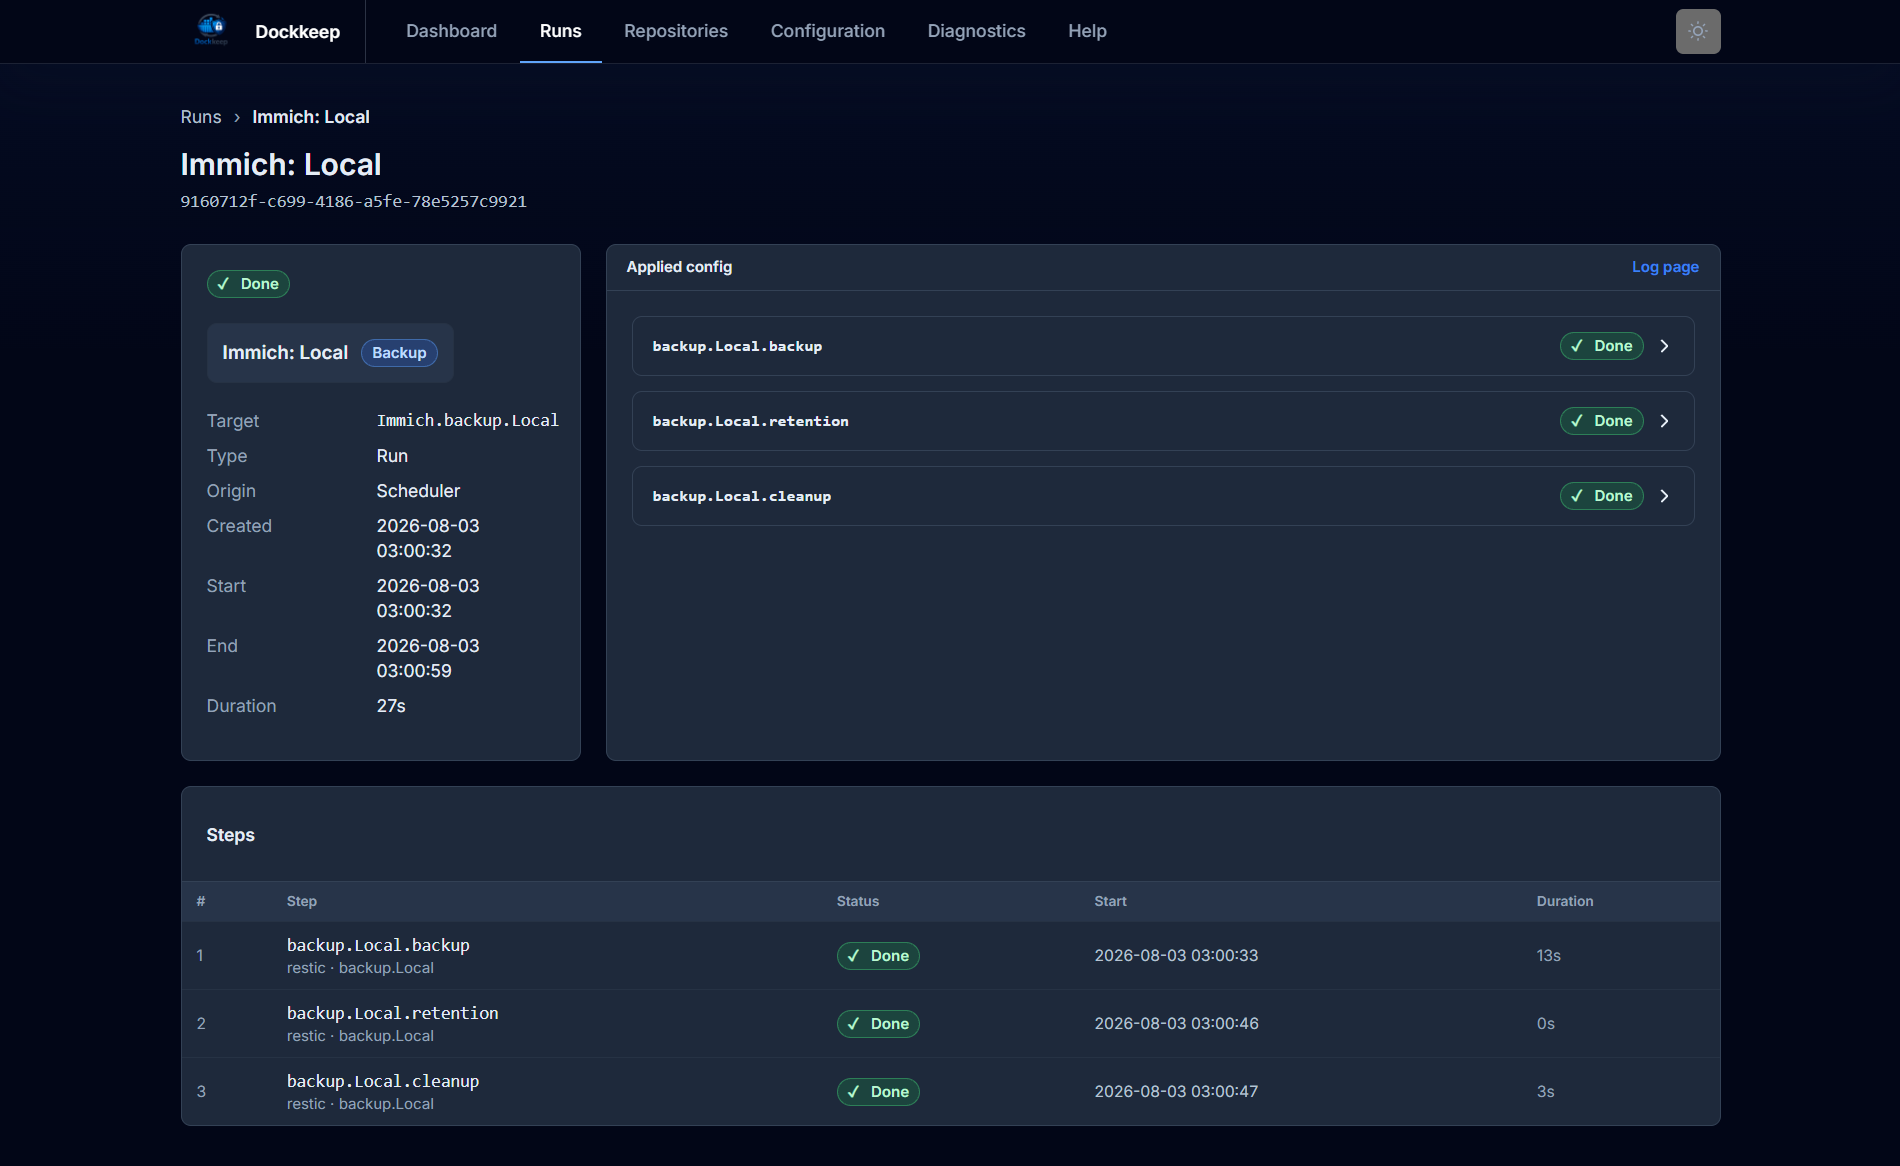Click step start time 2026-08-03 03:00:46
1900x1166 pixels.
[x=1176, y=1024]
